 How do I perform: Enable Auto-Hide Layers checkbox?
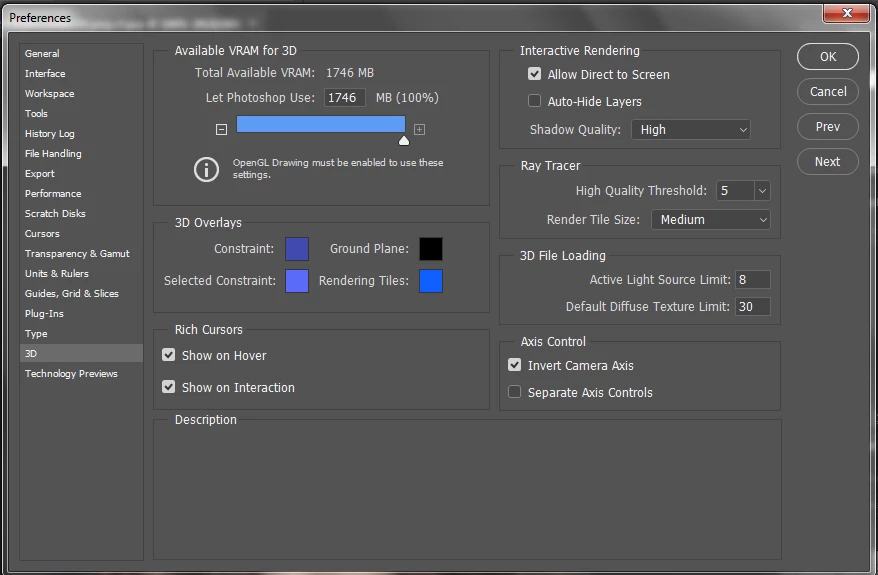tap(534, 101)
